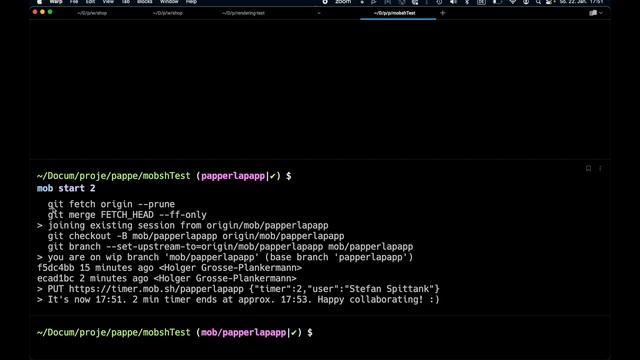Click the 'joining existing session' output line
Viewport: 640px width, 360px height.
pyautogui.click(x=183, y=225)
